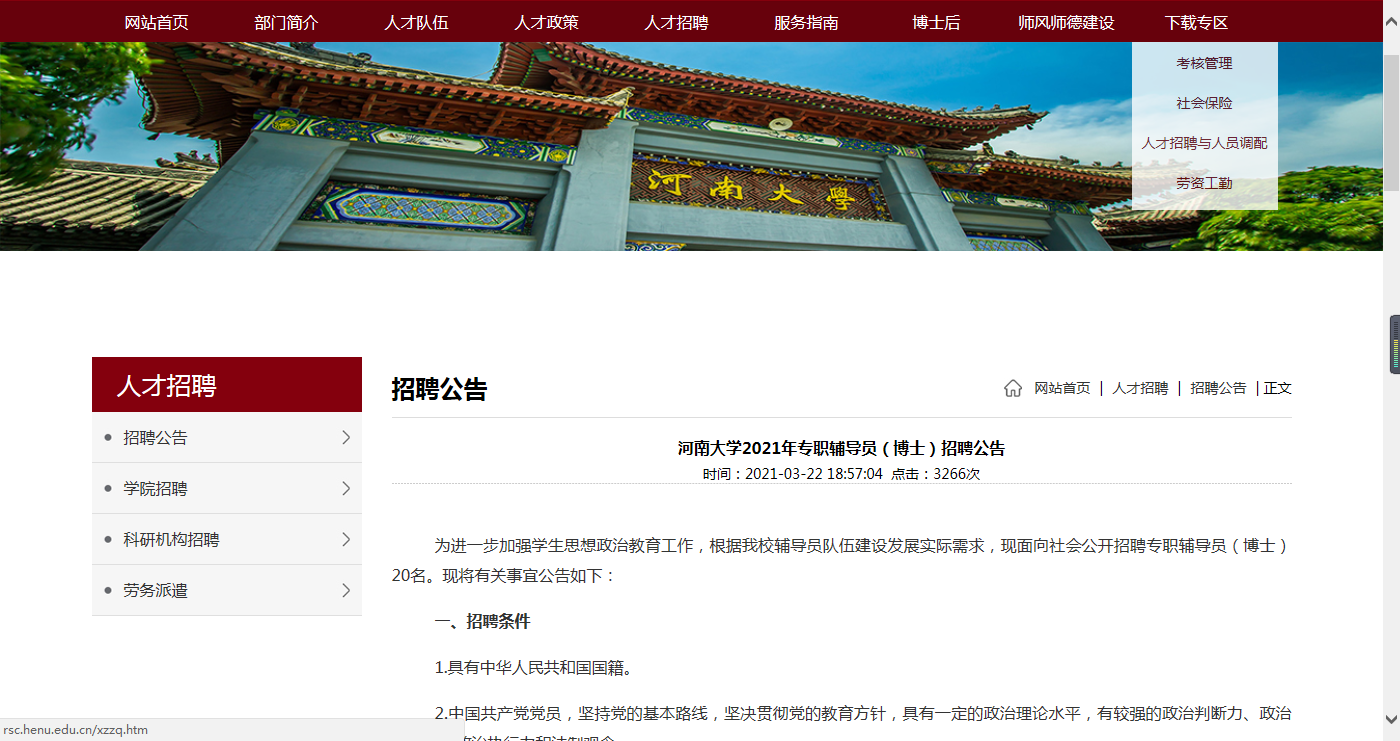Click the bullet icon beside 学院招聘
This screenshot has height=741, width=1400.
[107, 488]
